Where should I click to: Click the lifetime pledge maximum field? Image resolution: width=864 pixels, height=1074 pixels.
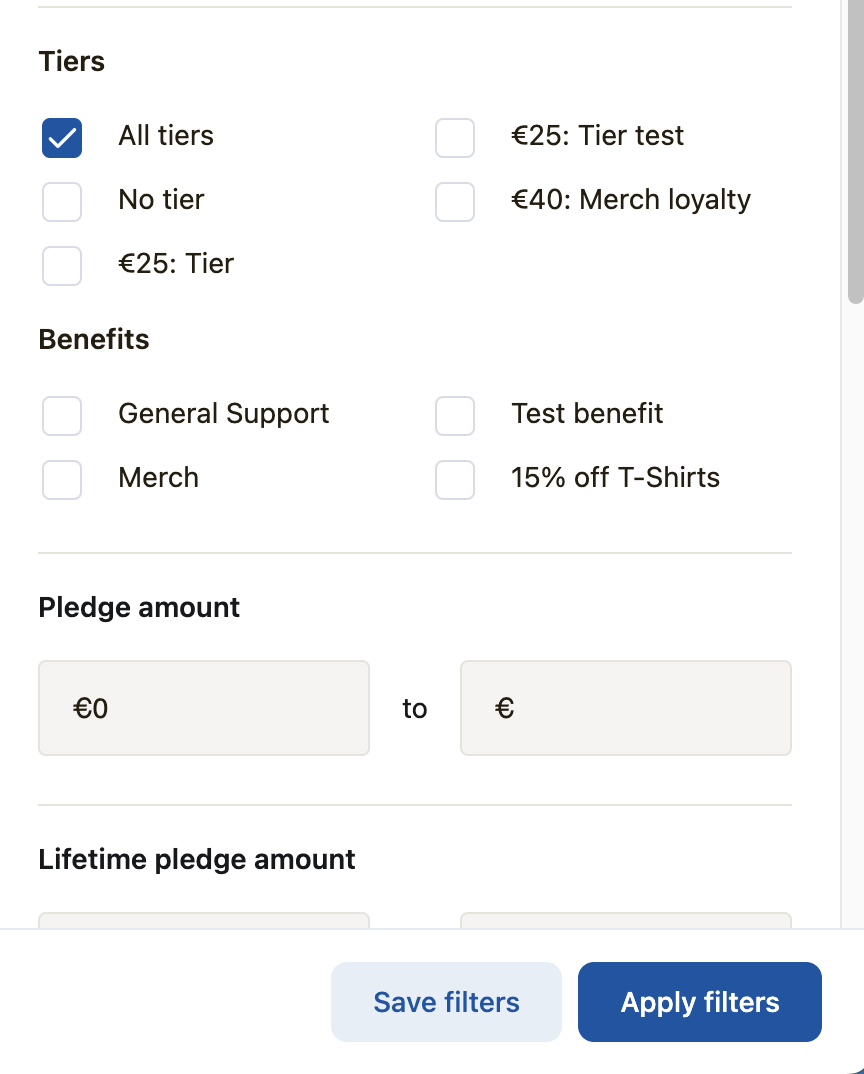point(626,920)
